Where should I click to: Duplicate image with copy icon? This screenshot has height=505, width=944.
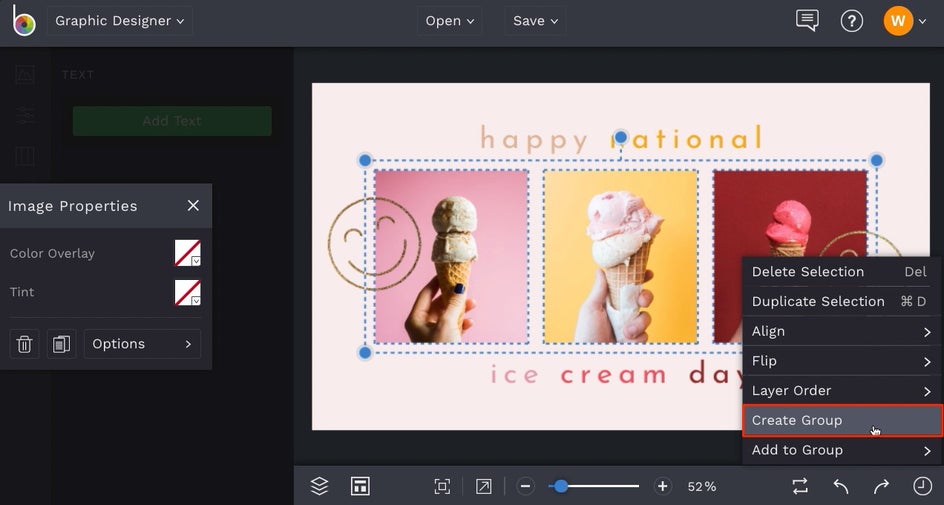pos(61,344)
